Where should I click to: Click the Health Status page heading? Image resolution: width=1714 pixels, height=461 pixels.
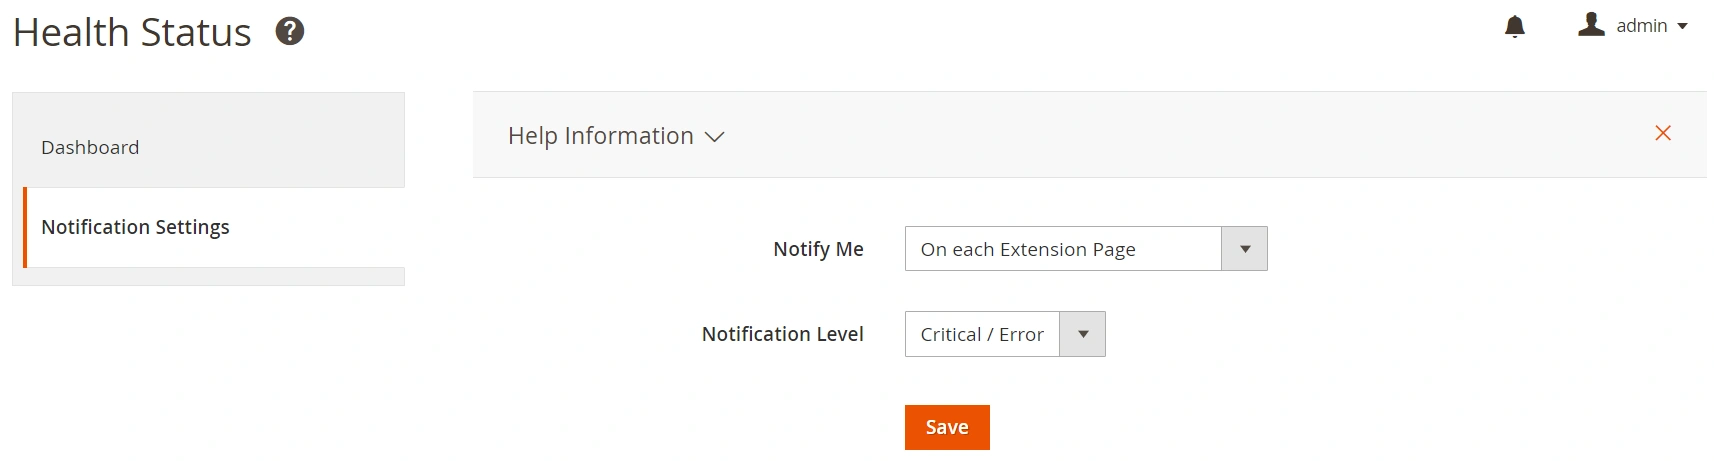(x=132, y=32)
